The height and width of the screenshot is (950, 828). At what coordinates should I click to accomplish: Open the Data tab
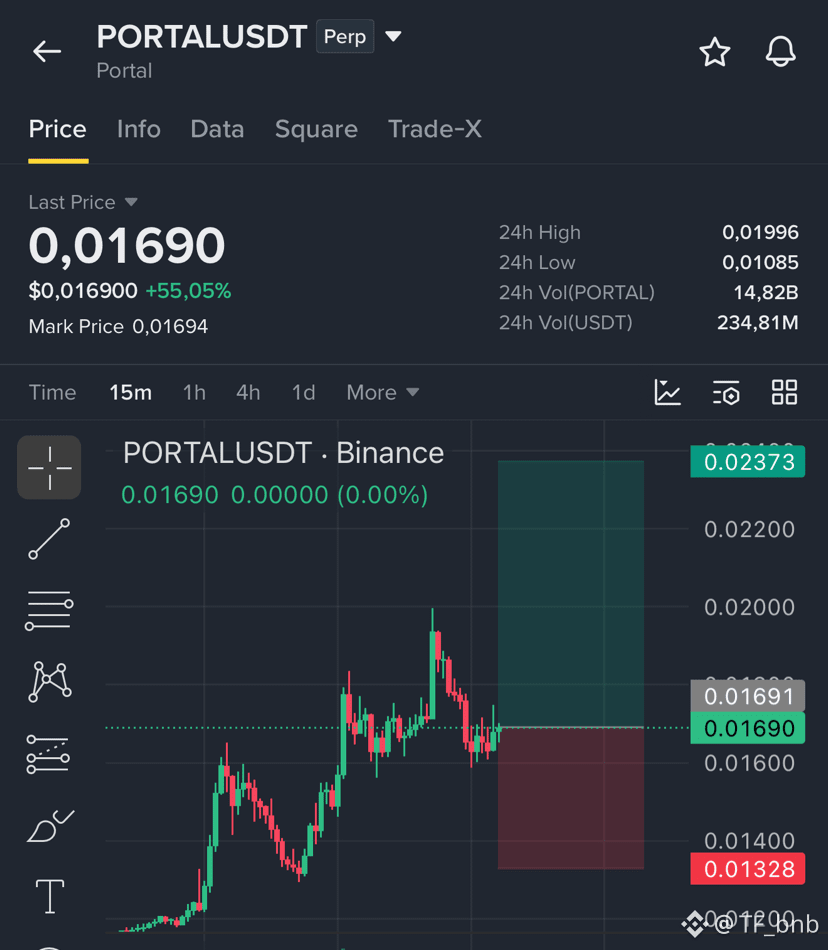click(217, 129)
